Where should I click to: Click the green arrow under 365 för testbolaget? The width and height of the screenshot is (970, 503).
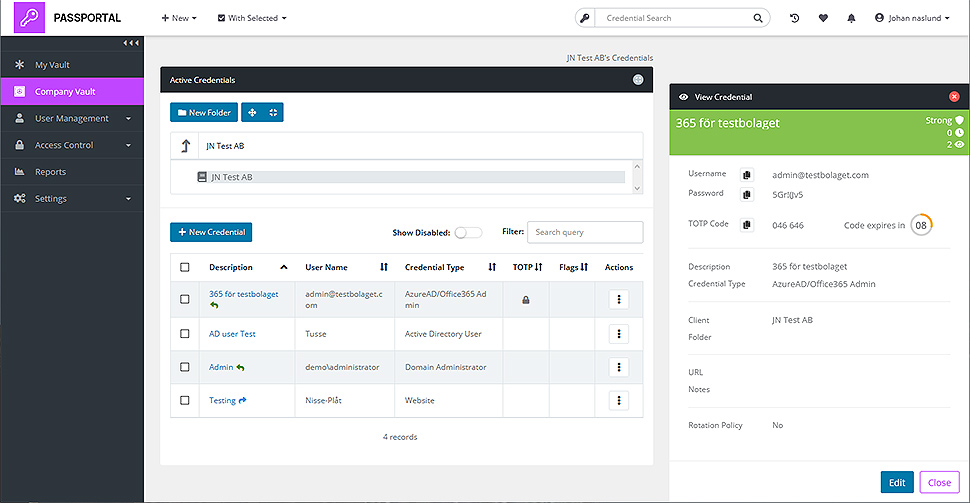pos(214,305)
